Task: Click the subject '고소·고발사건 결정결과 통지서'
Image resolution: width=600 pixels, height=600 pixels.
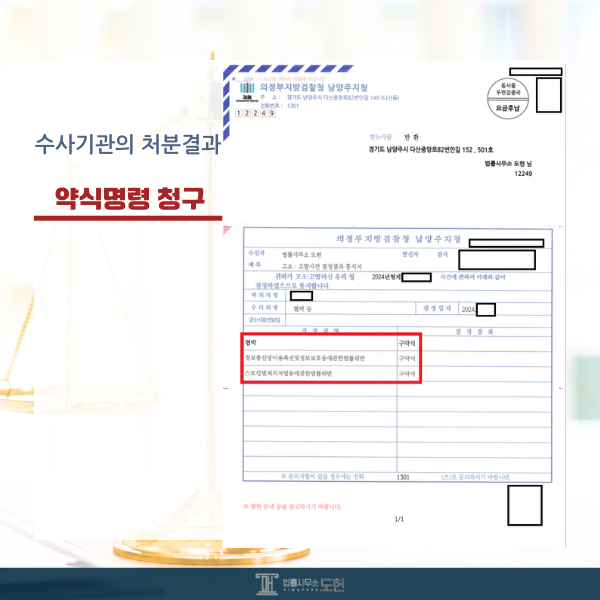Action: pos(321,266)
